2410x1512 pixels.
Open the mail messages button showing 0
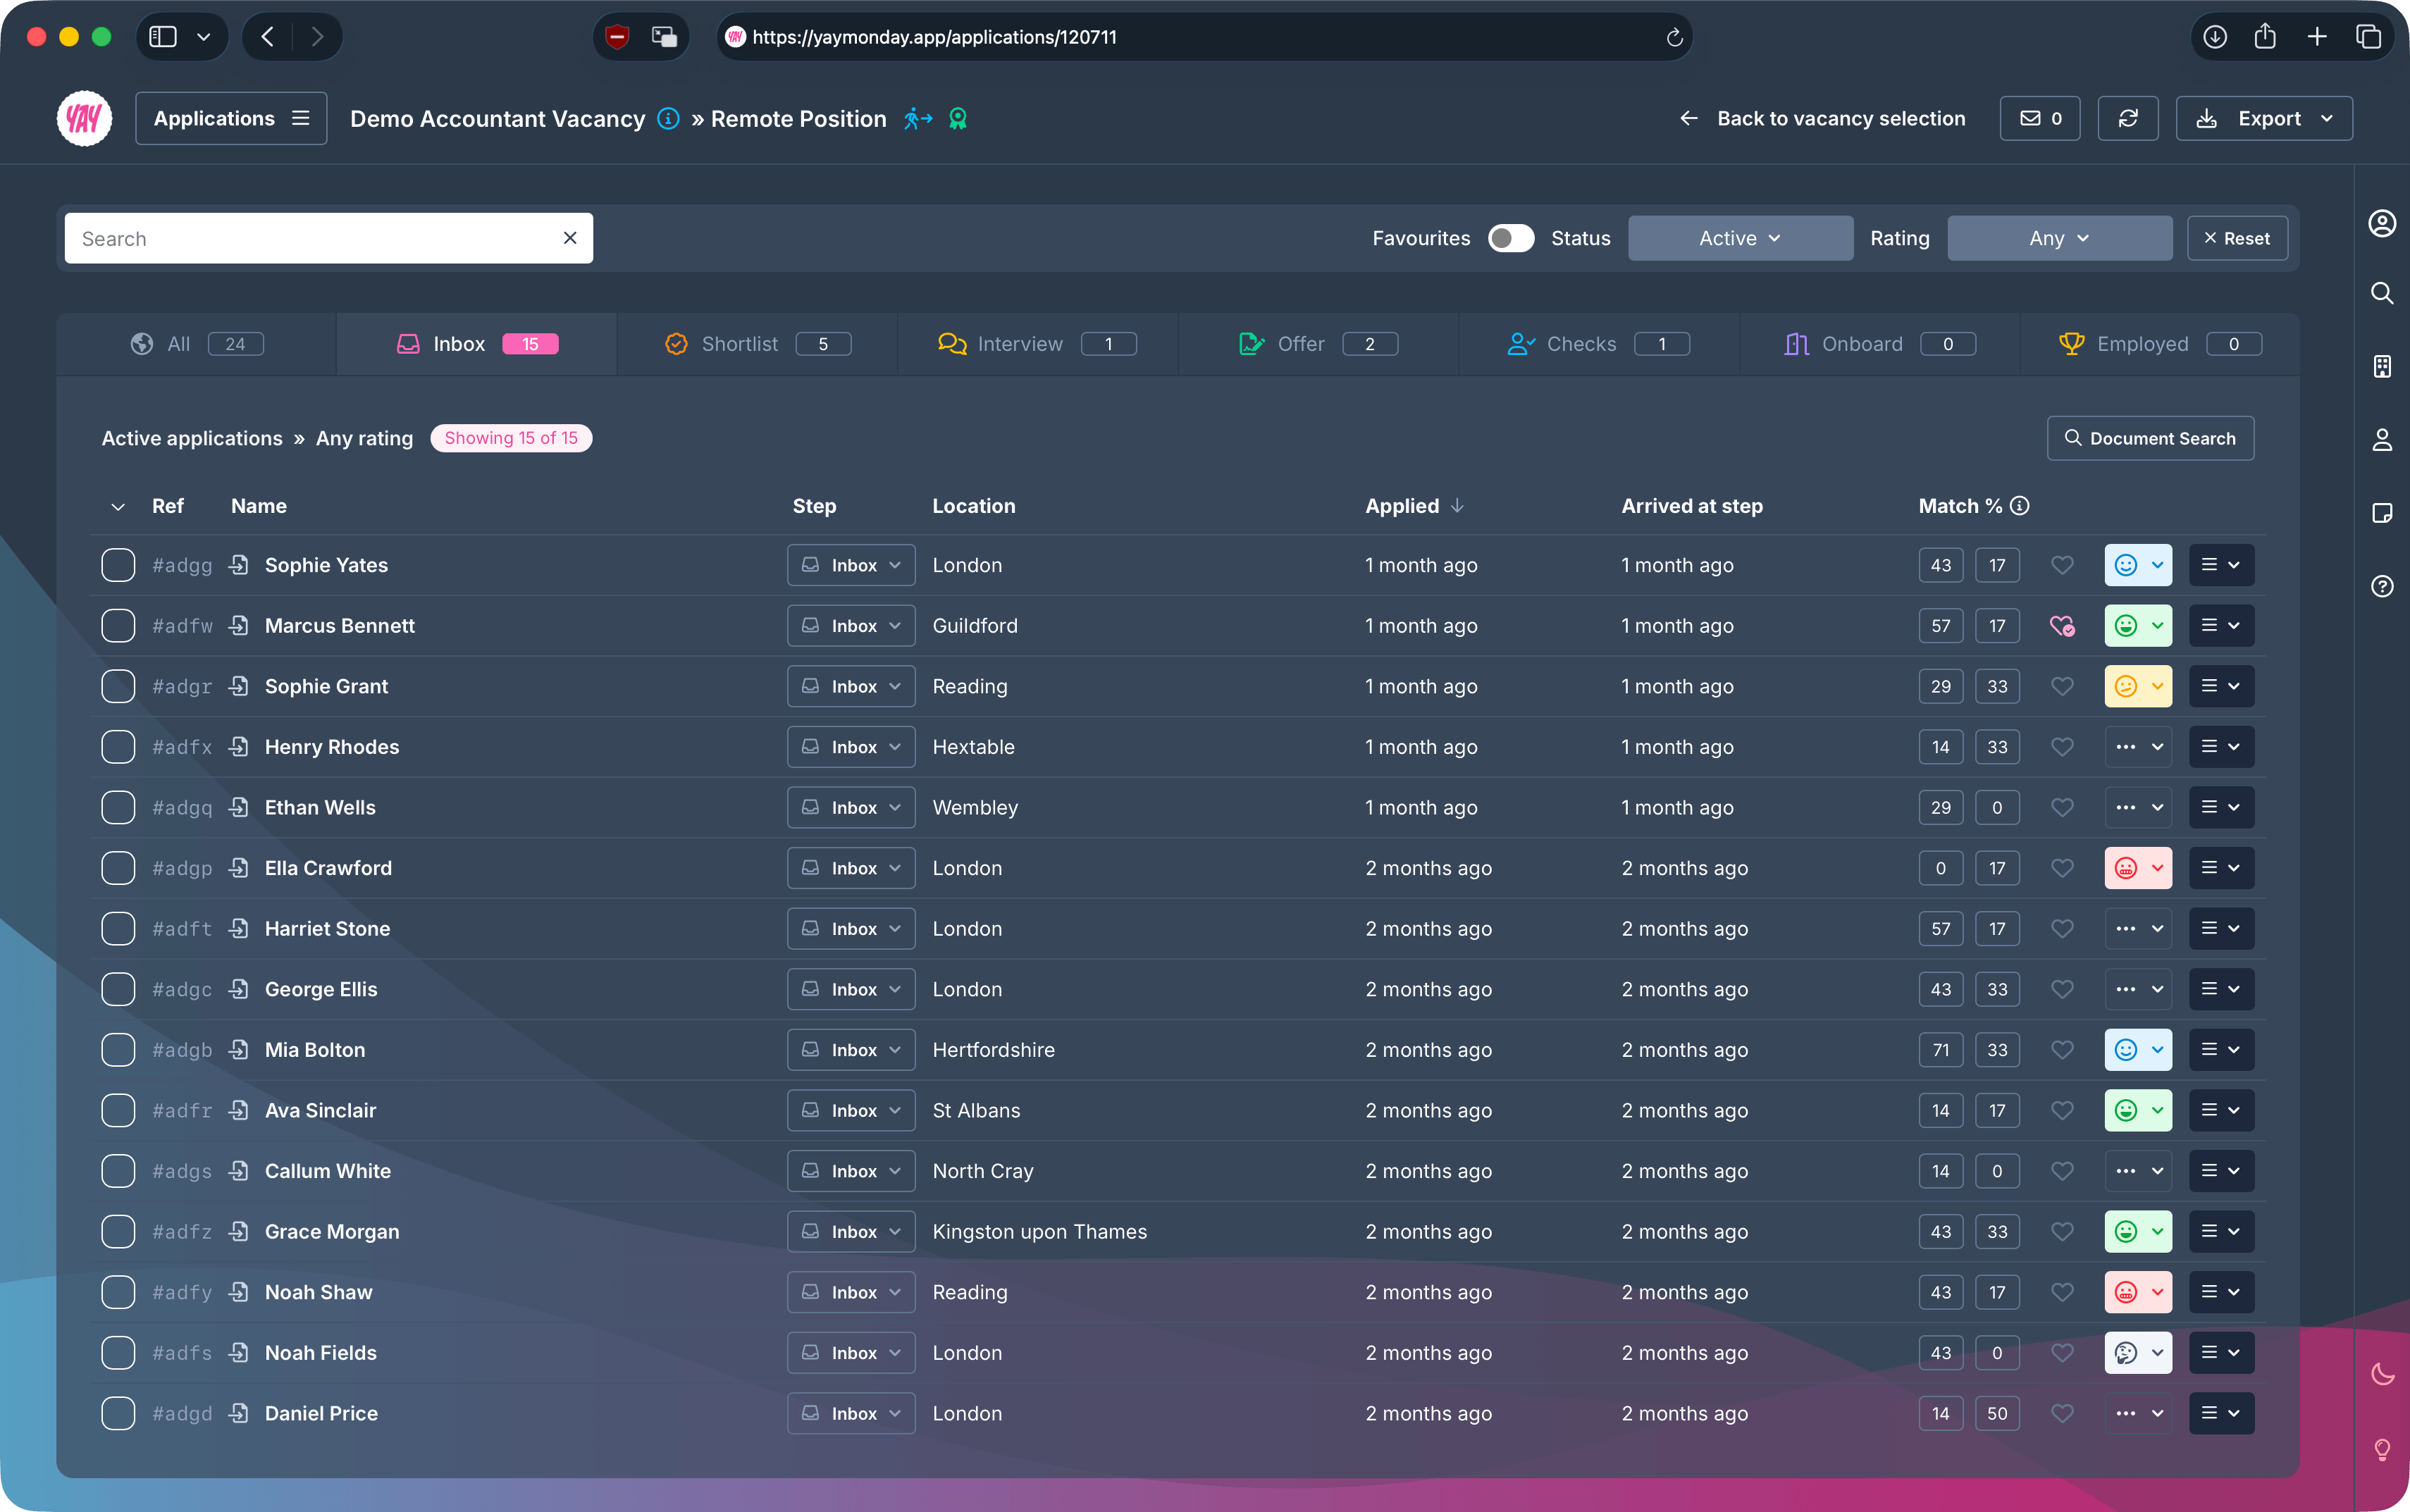pos(2040,118)
